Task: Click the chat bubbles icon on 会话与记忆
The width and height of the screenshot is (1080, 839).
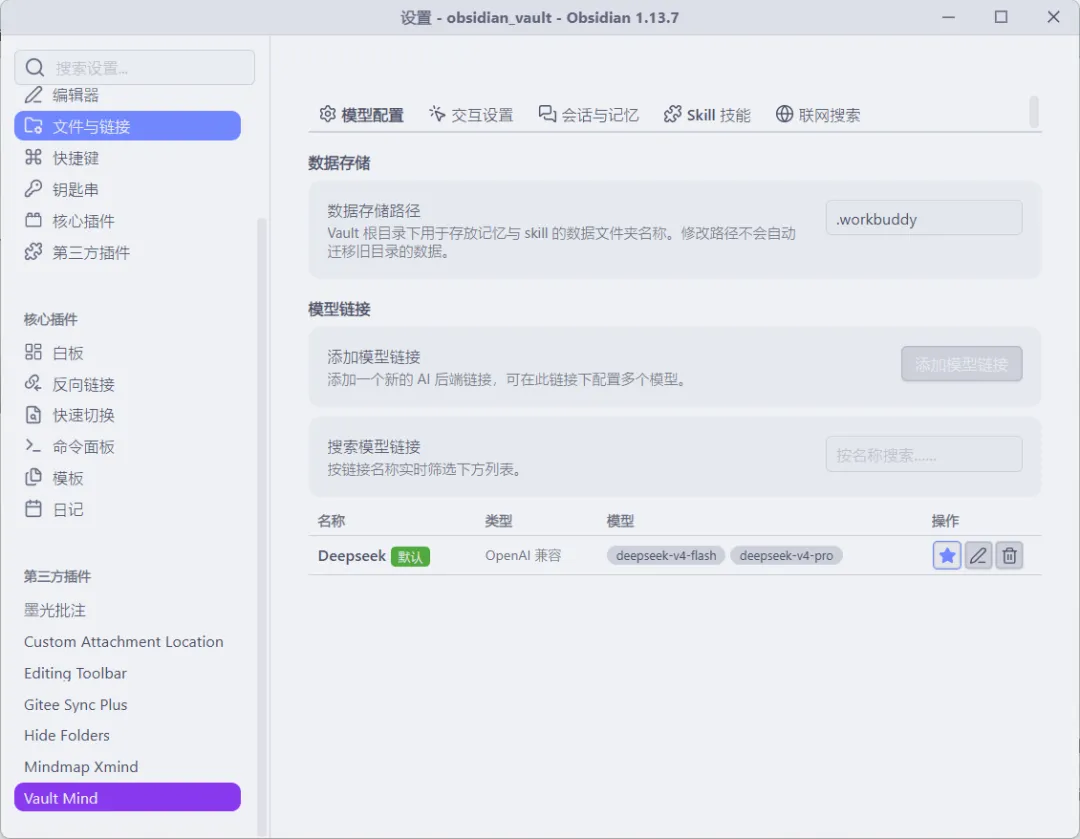Action: click(547, 114)
